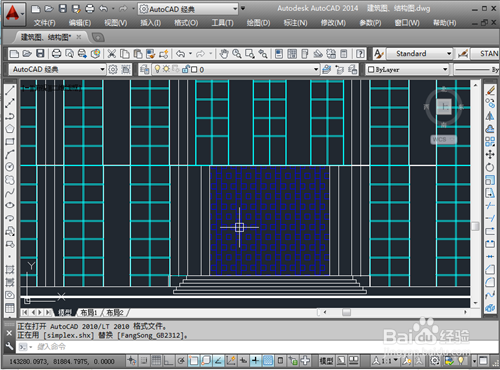
Task: Open the 编辑(E) menu
Action: [x=80, y=23]
